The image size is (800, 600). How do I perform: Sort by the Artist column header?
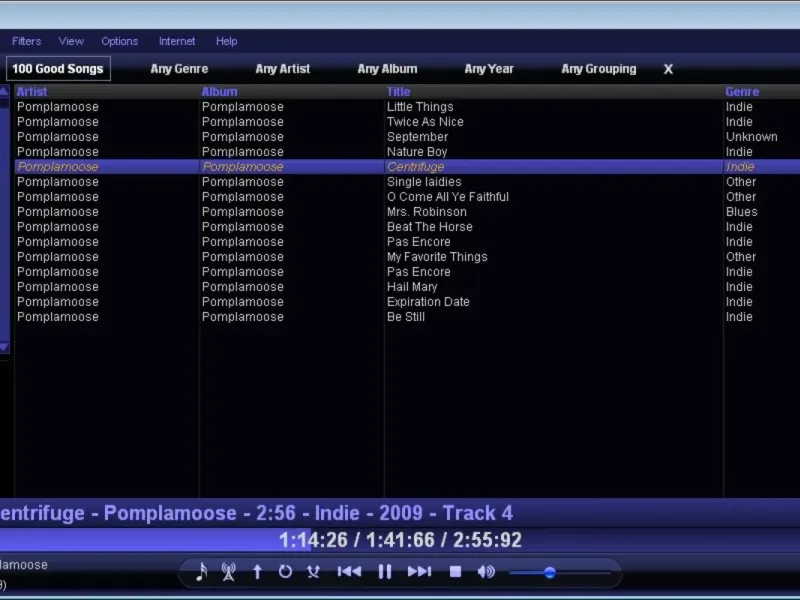point(32,92)
